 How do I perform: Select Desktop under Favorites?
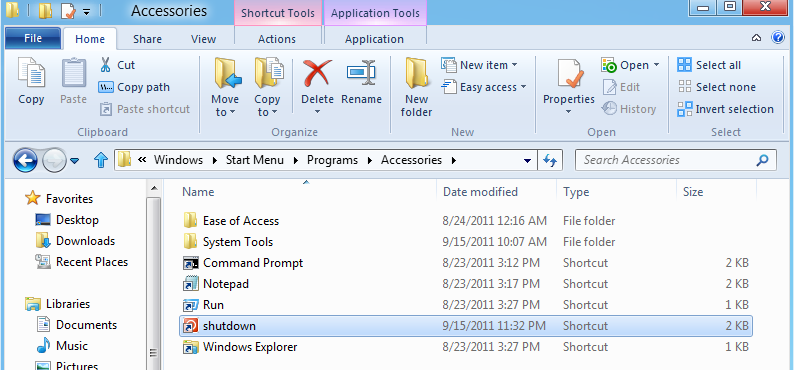(x=67, y=220)
